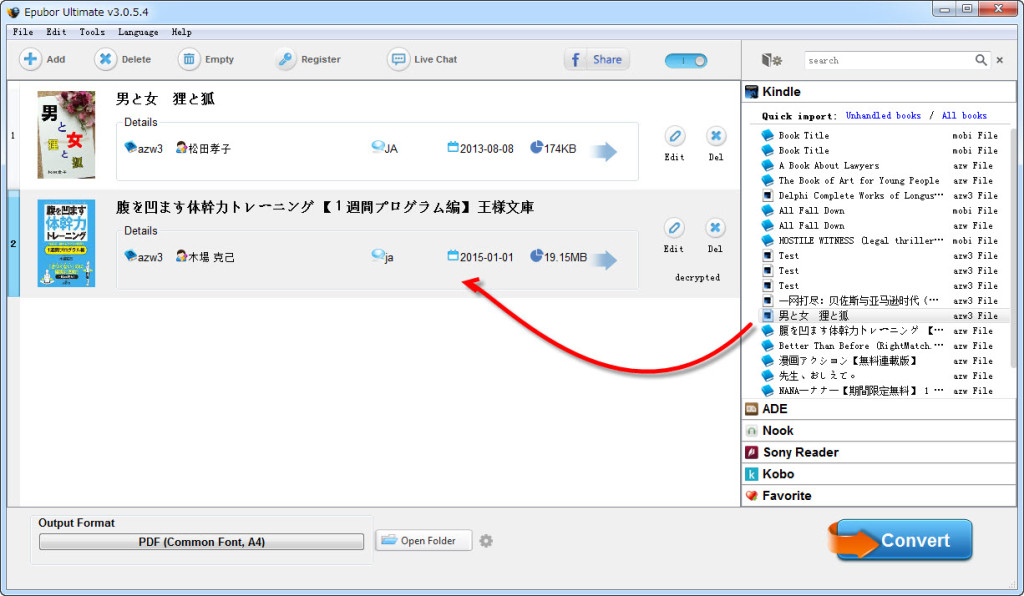Open the library settings book-gear icon
This screenshot has height=596, width=1024.
(x=771, y=60)
